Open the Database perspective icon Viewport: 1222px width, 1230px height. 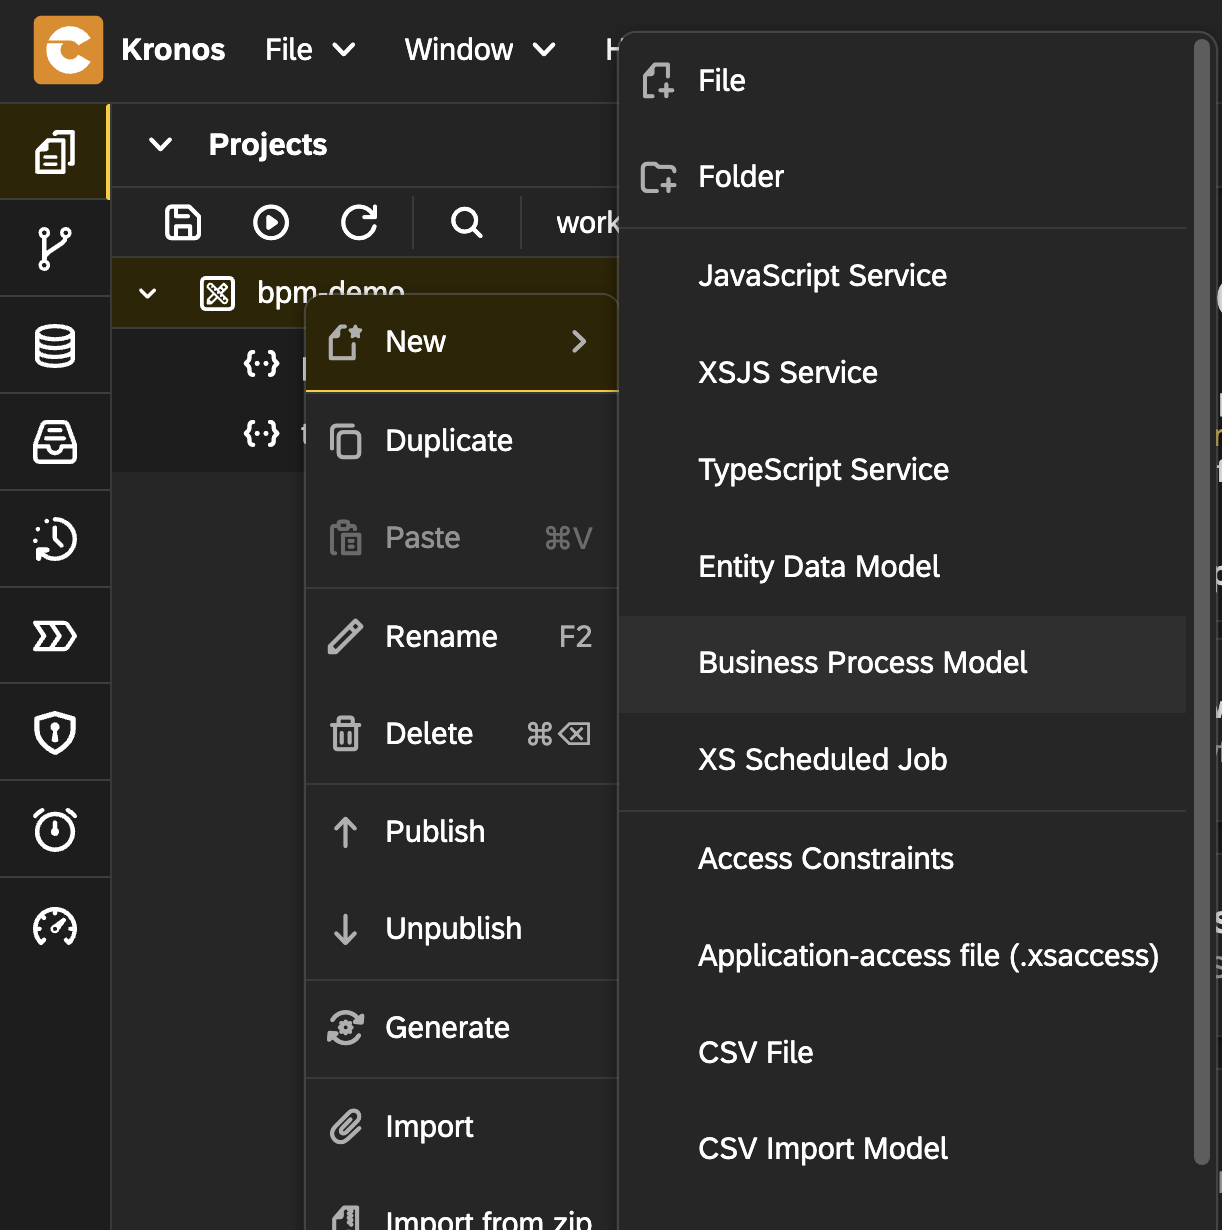[x=54, y=345]
